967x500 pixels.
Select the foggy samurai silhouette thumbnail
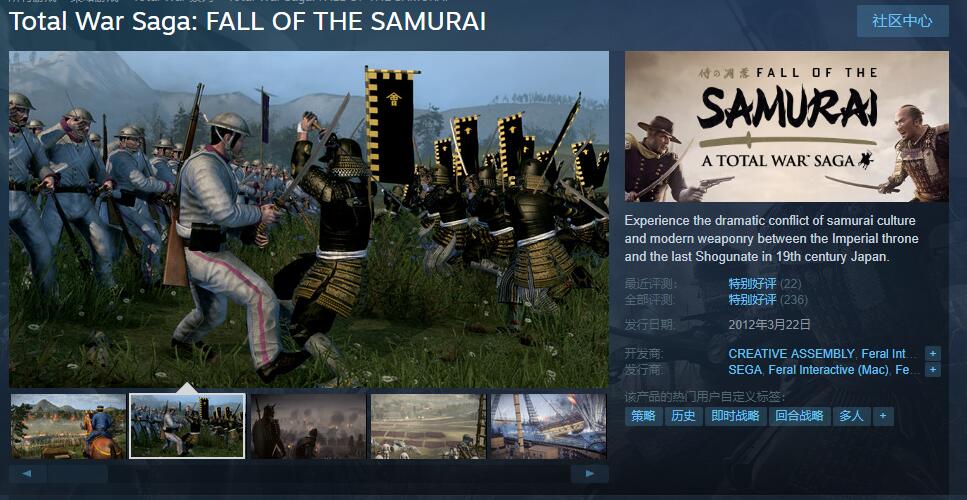coord(308,426)
